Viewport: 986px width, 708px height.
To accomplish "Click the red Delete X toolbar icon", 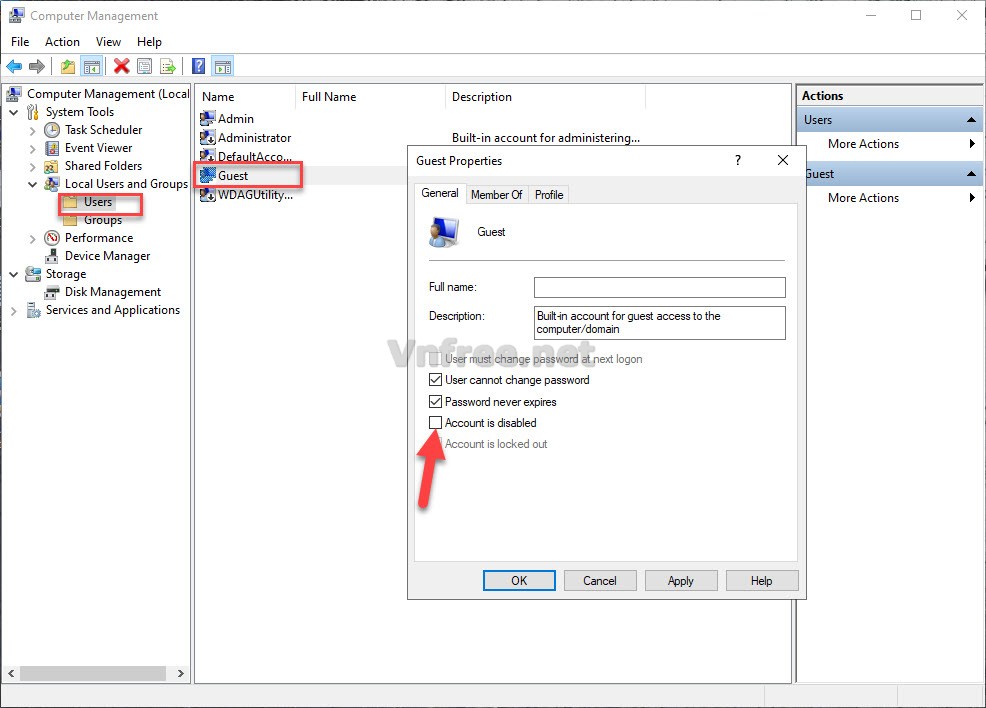I will click(x=121, y=66).
